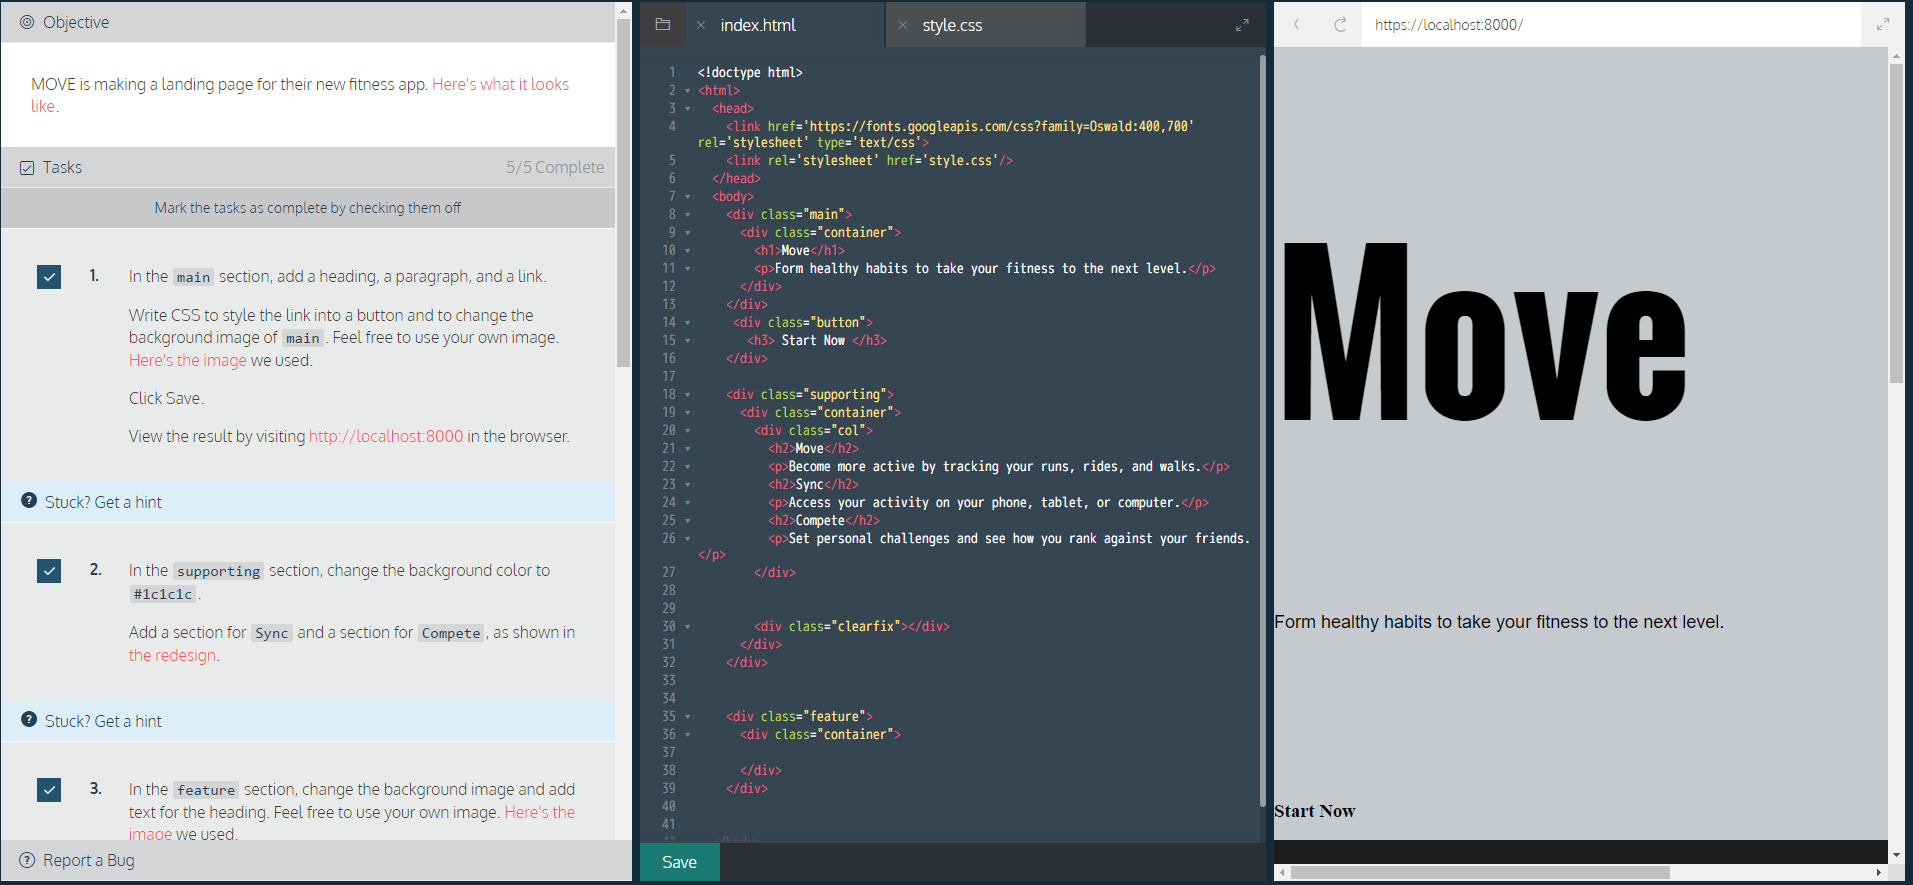Close the index.html tab
1913x885 pixels.
[x=701, y=25]
